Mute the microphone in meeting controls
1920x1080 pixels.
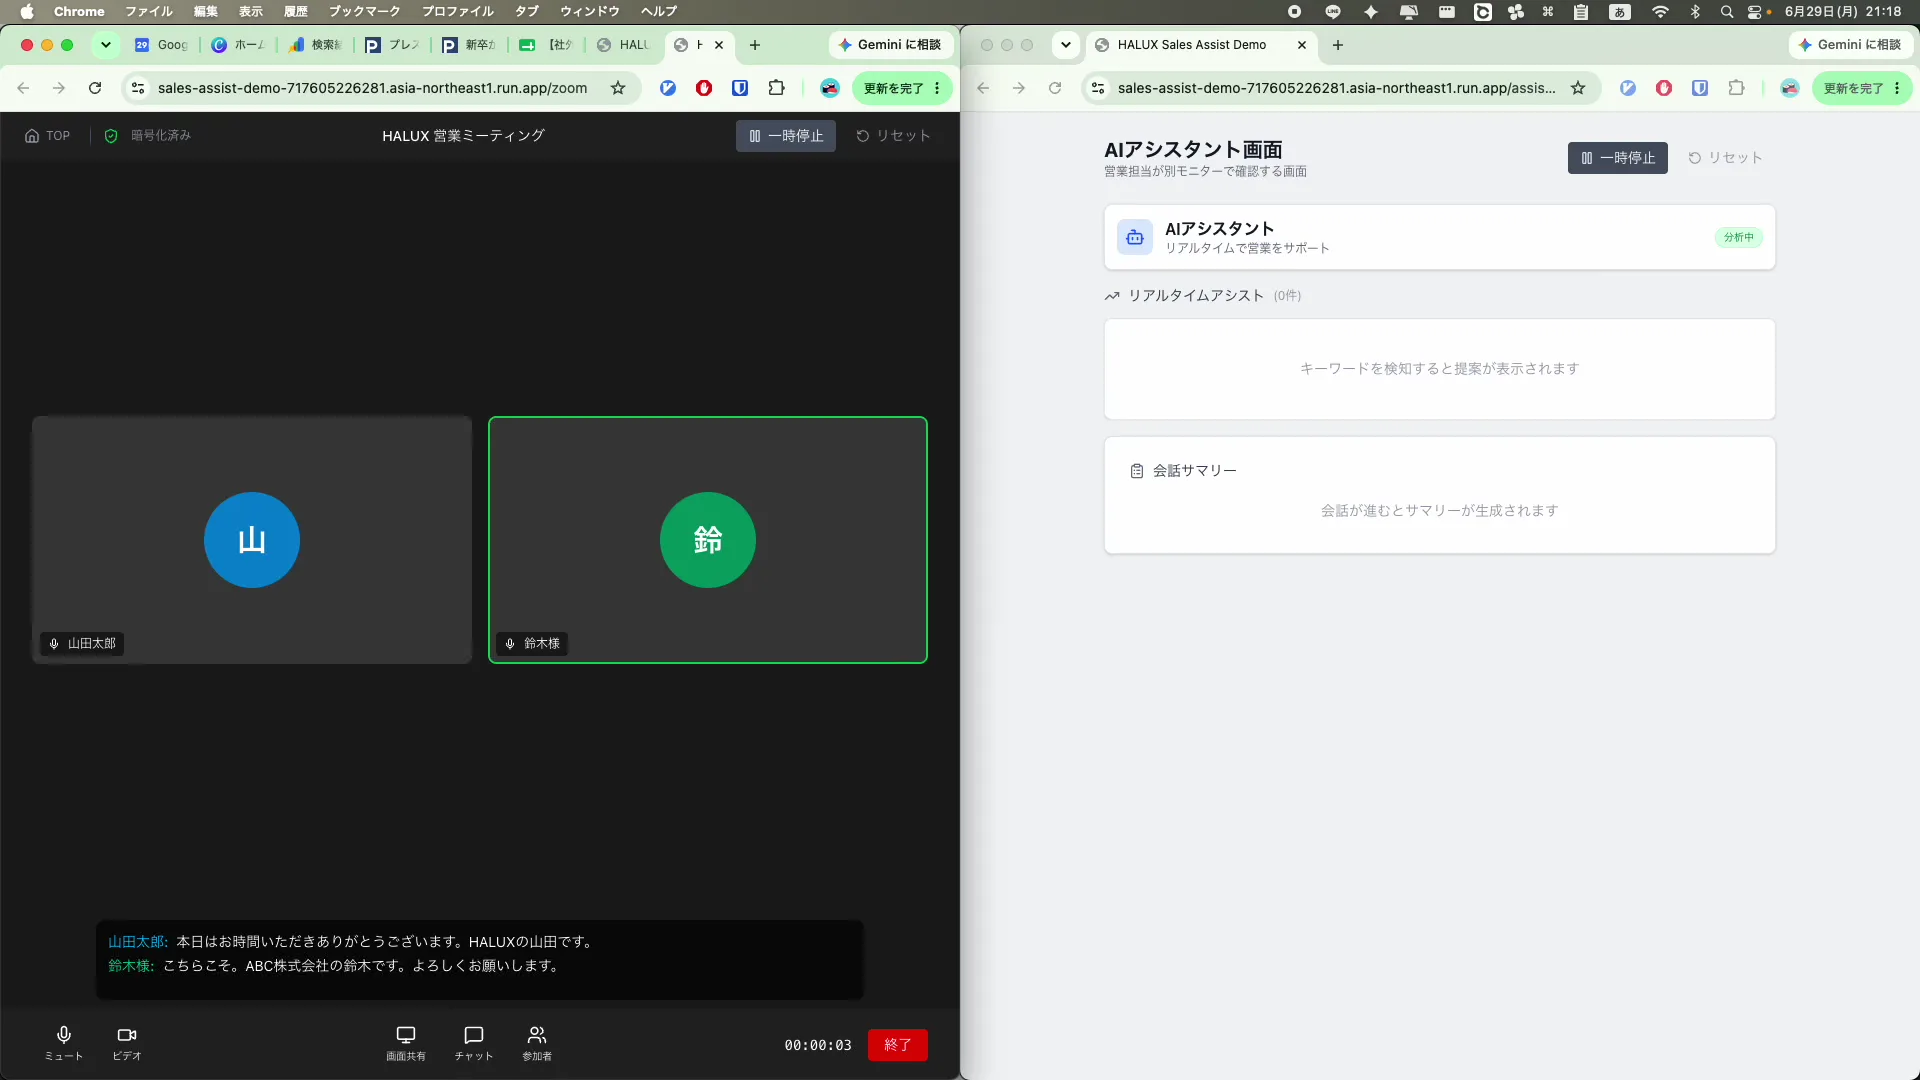[x=64, y=1043]
